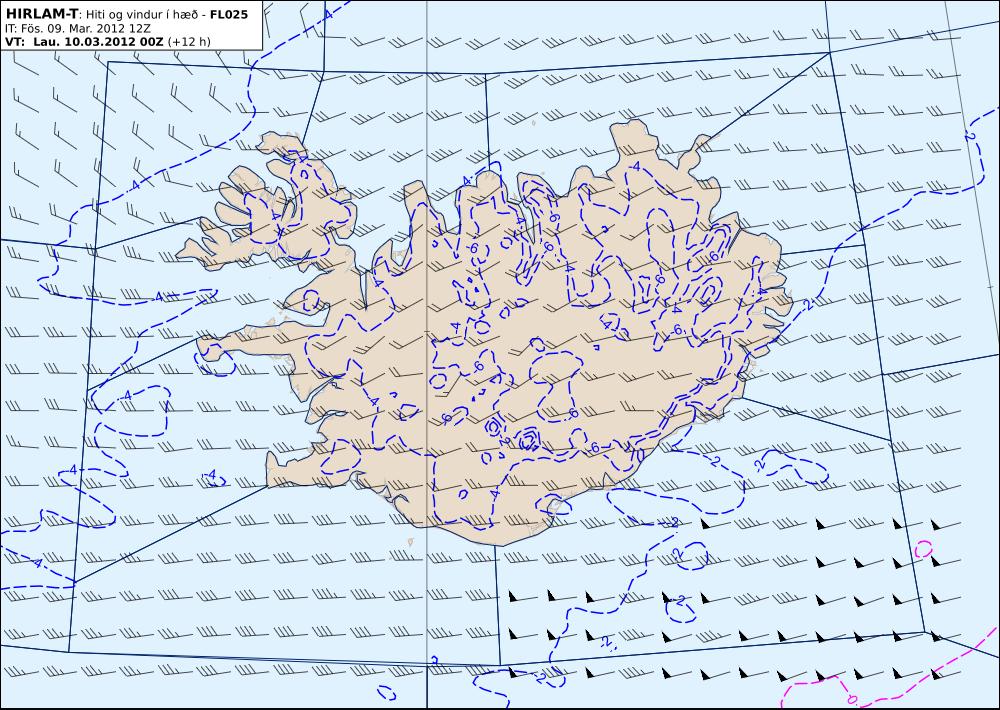The height and width of the screenshot is (710, 1000).
Task: Click the magenta '0' isotherm label
Action: (853, 700)
